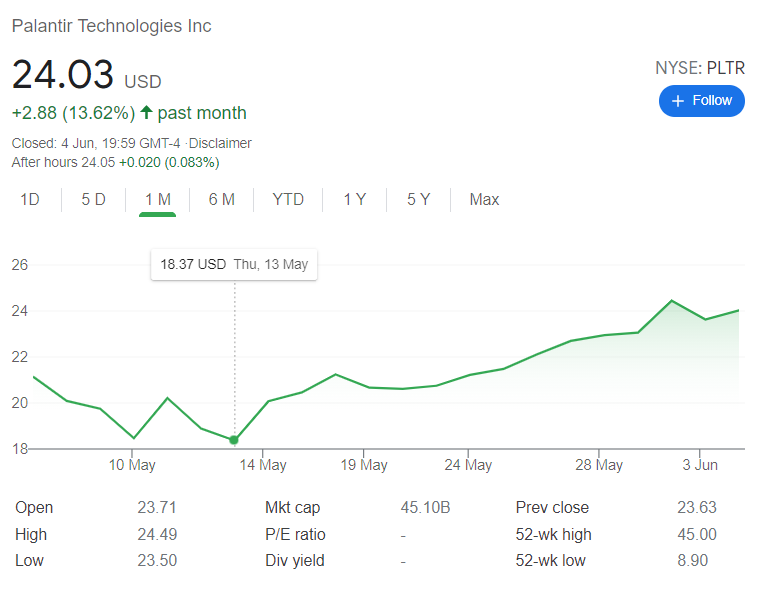Click the green upward arrow icon
This screenshot has width=763, height=592.
click(x=146, y=112)
